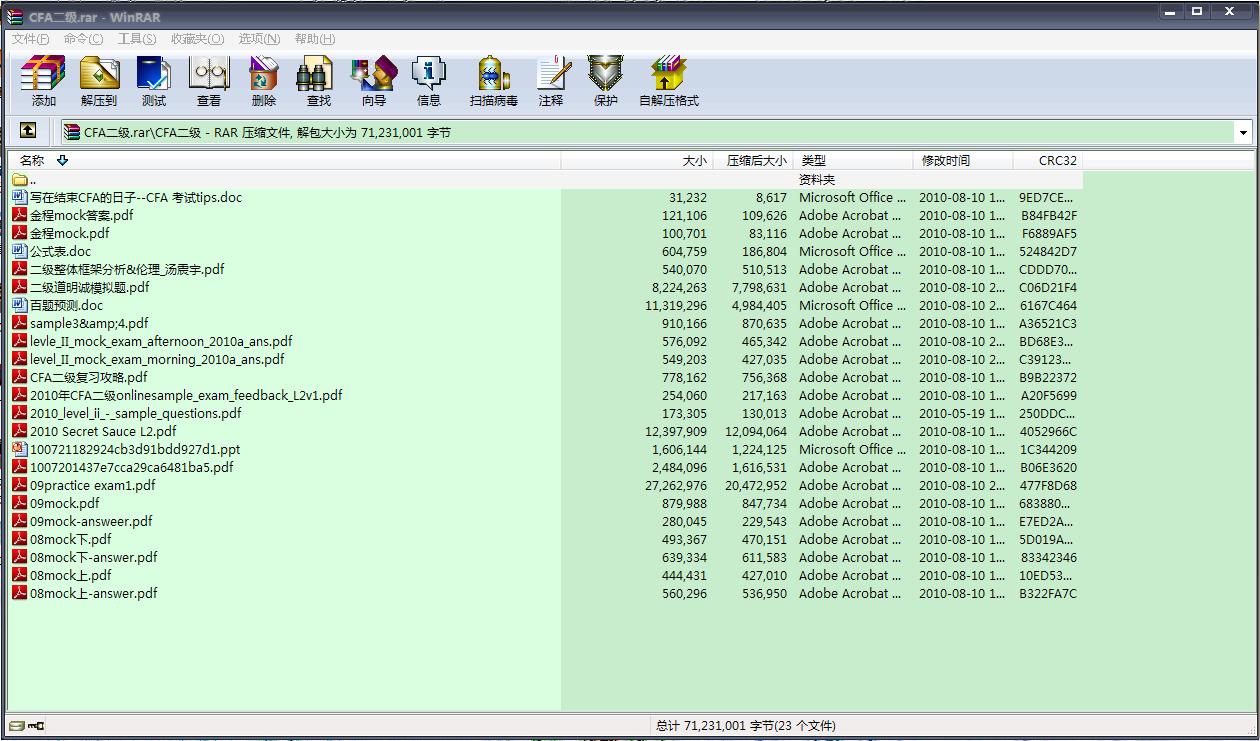Open the 文件(F) menu

coord(31,39)
